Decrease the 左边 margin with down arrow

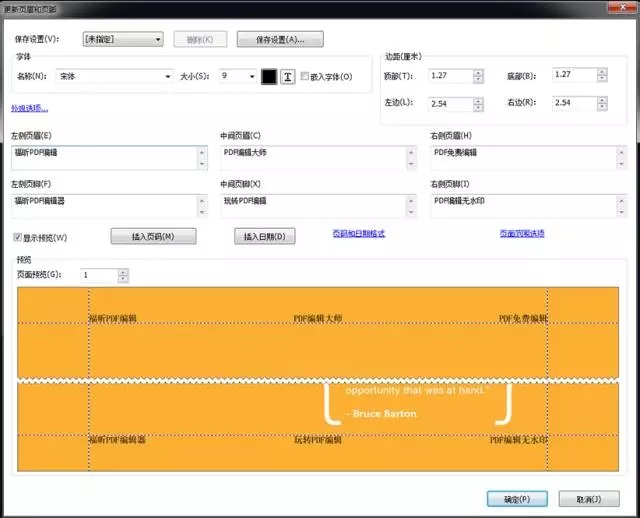point(478,108)
